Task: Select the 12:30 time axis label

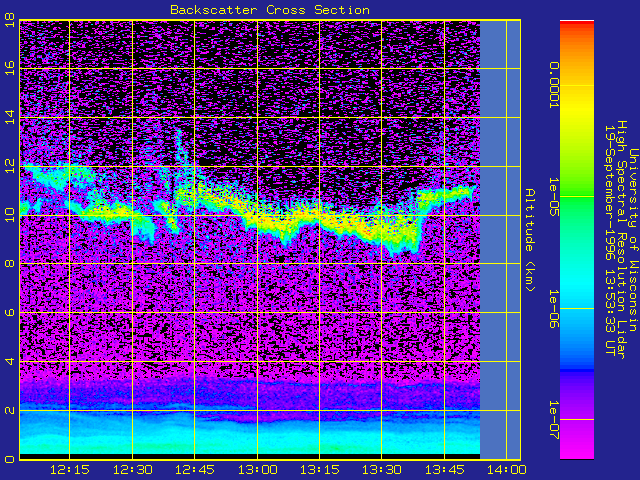Action: [x=133, y=470]
